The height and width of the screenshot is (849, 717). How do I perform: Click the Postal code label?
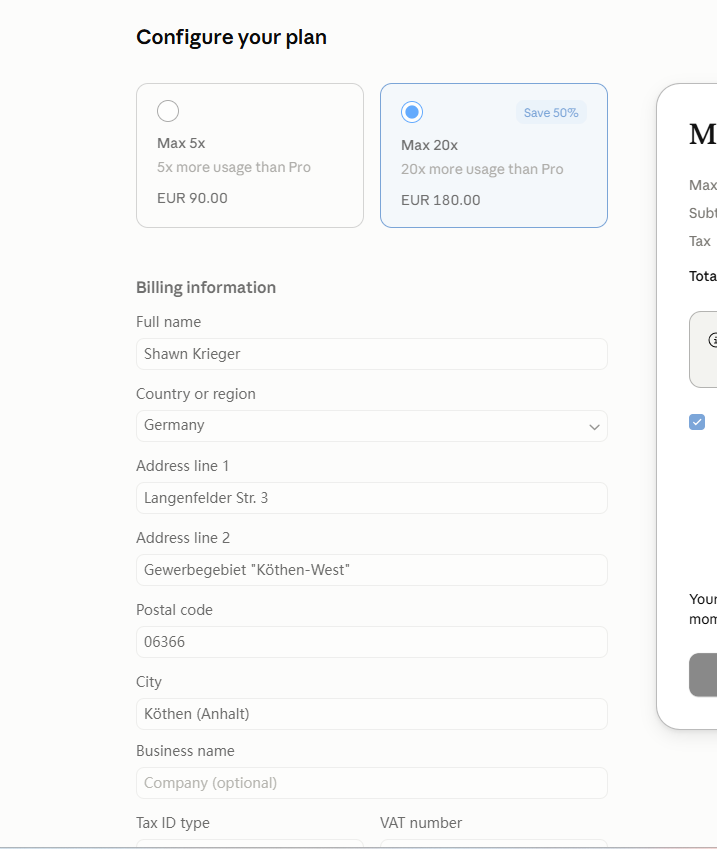click(174, 610)
